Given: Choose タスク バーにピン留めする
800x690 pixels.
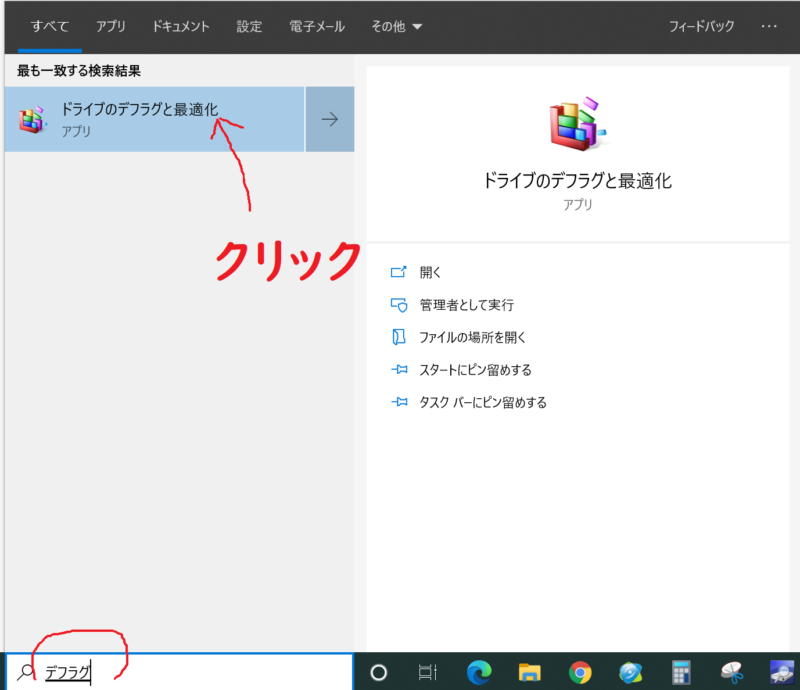Looking at the screenshot, I should click(x=483, y=403).
